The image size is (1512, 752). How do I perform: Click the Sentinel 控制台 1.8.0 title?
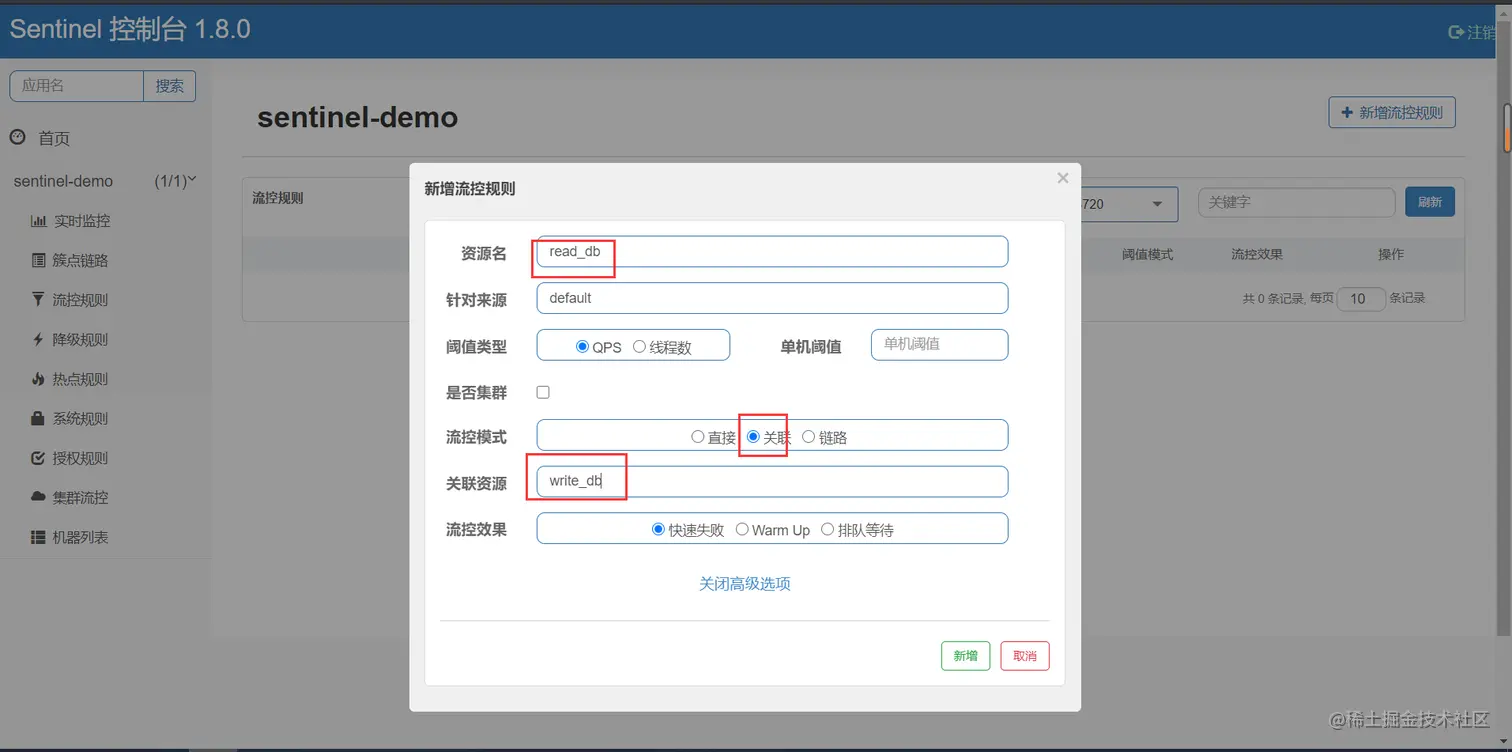point(130,30)
